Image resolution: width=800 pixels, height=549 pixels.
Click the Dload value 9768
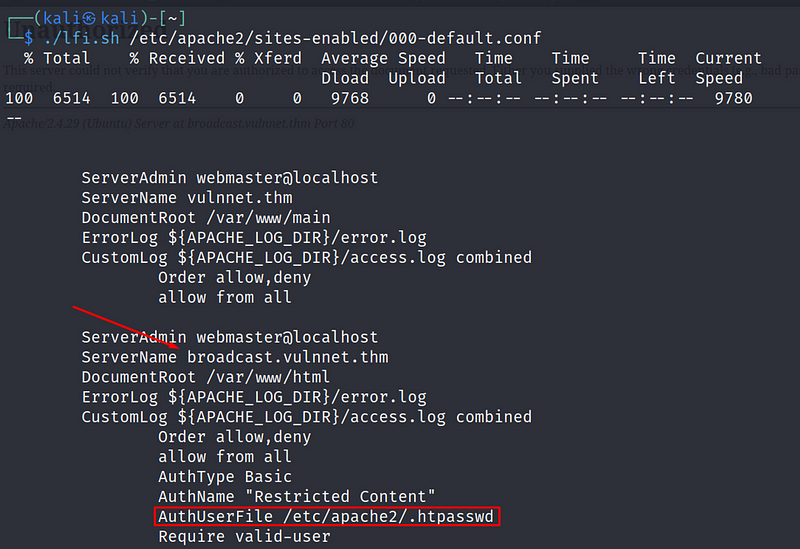(349, 98)
